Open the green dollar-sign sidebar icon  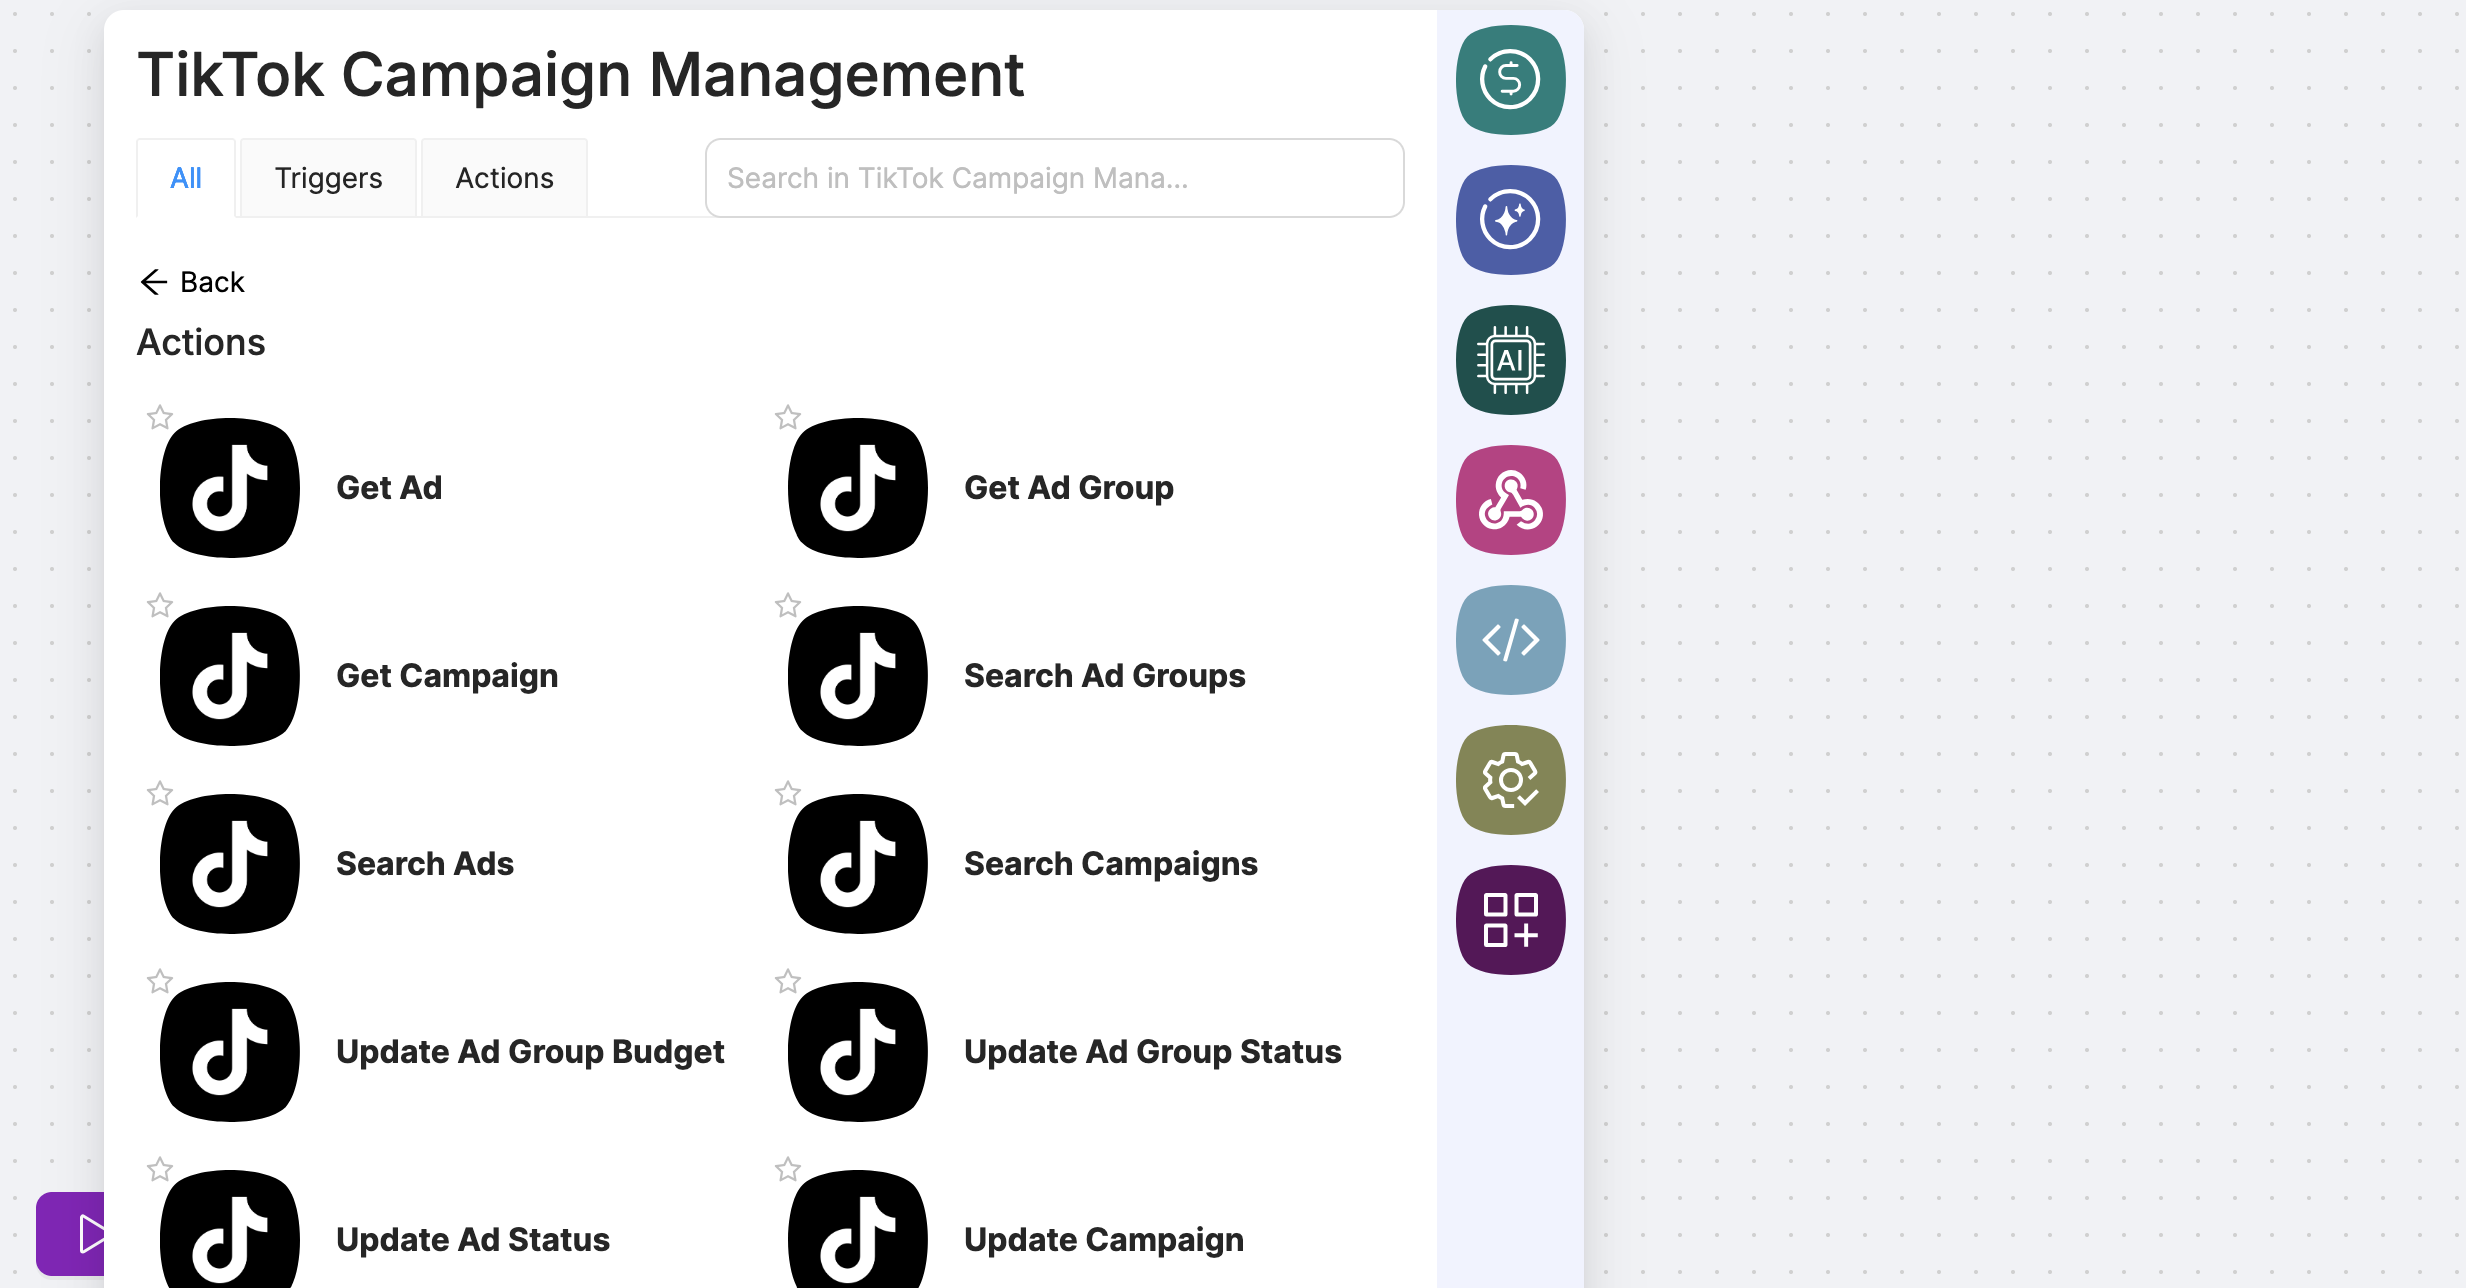click(1510, 80)
